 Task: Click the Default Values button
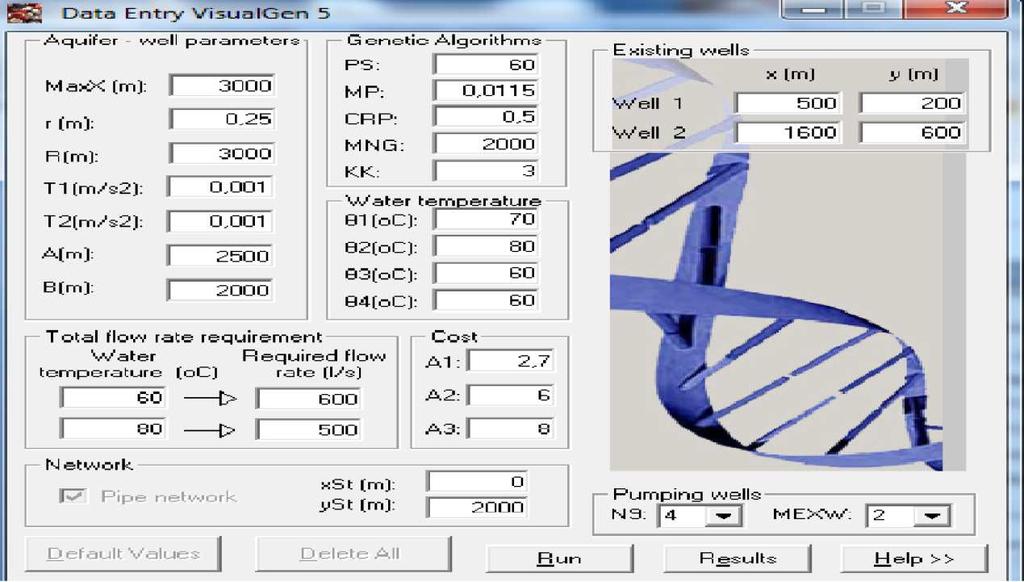coord(123,554)
